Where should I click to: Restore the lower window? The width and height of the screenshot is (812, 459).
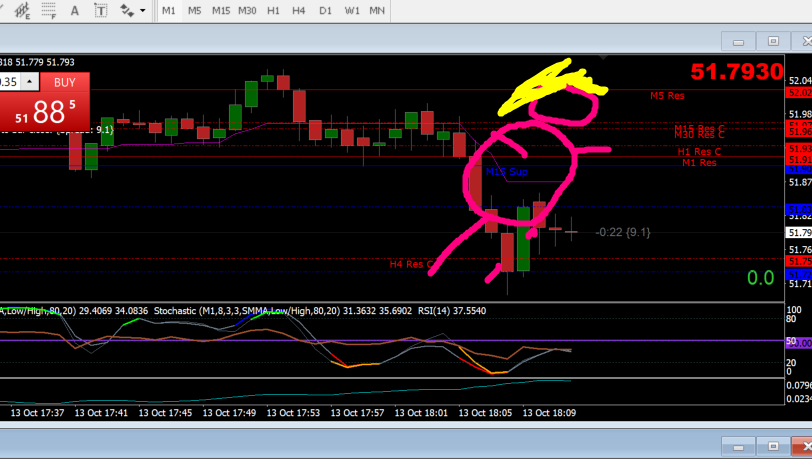pyautogui.click(x=773, y=447)
